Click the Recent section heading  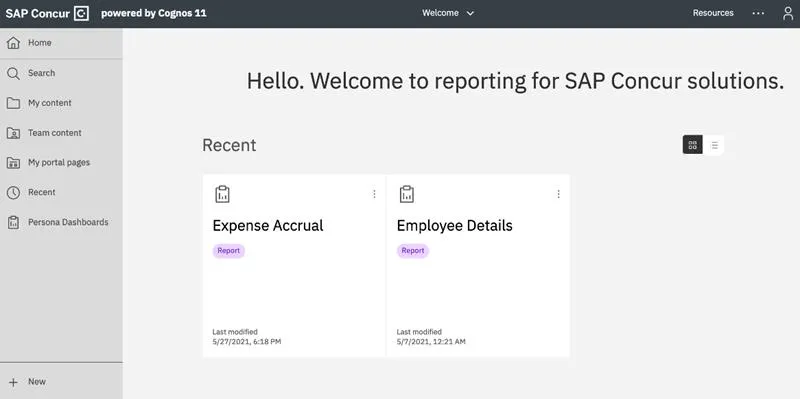(229, 145)
